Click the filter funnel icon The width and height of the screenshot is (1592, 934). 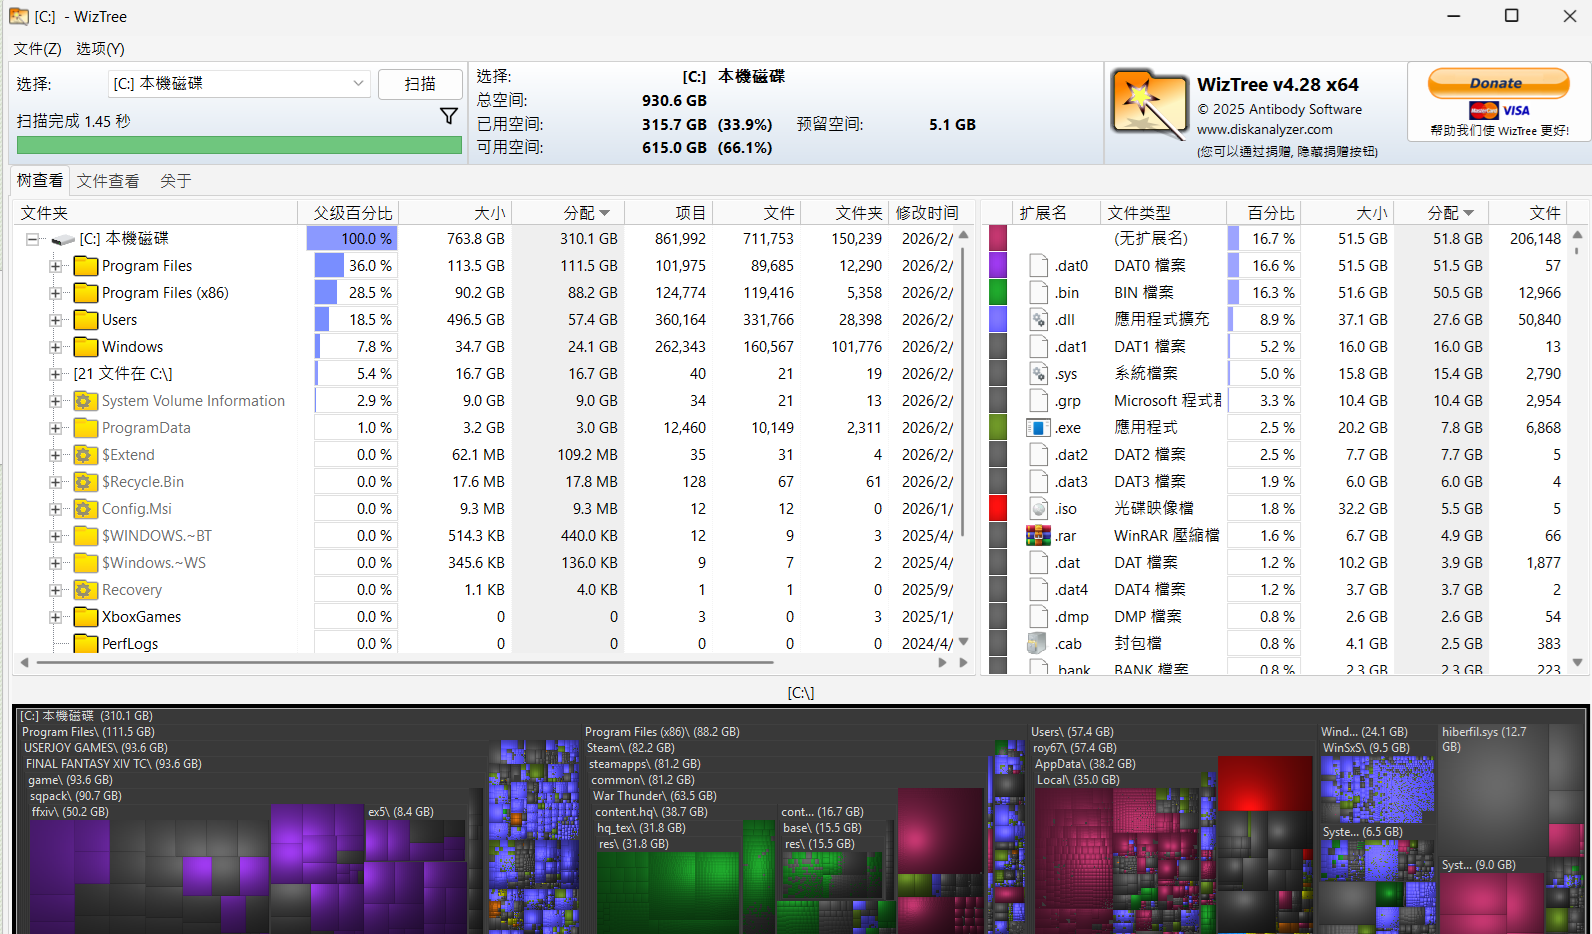449,117
